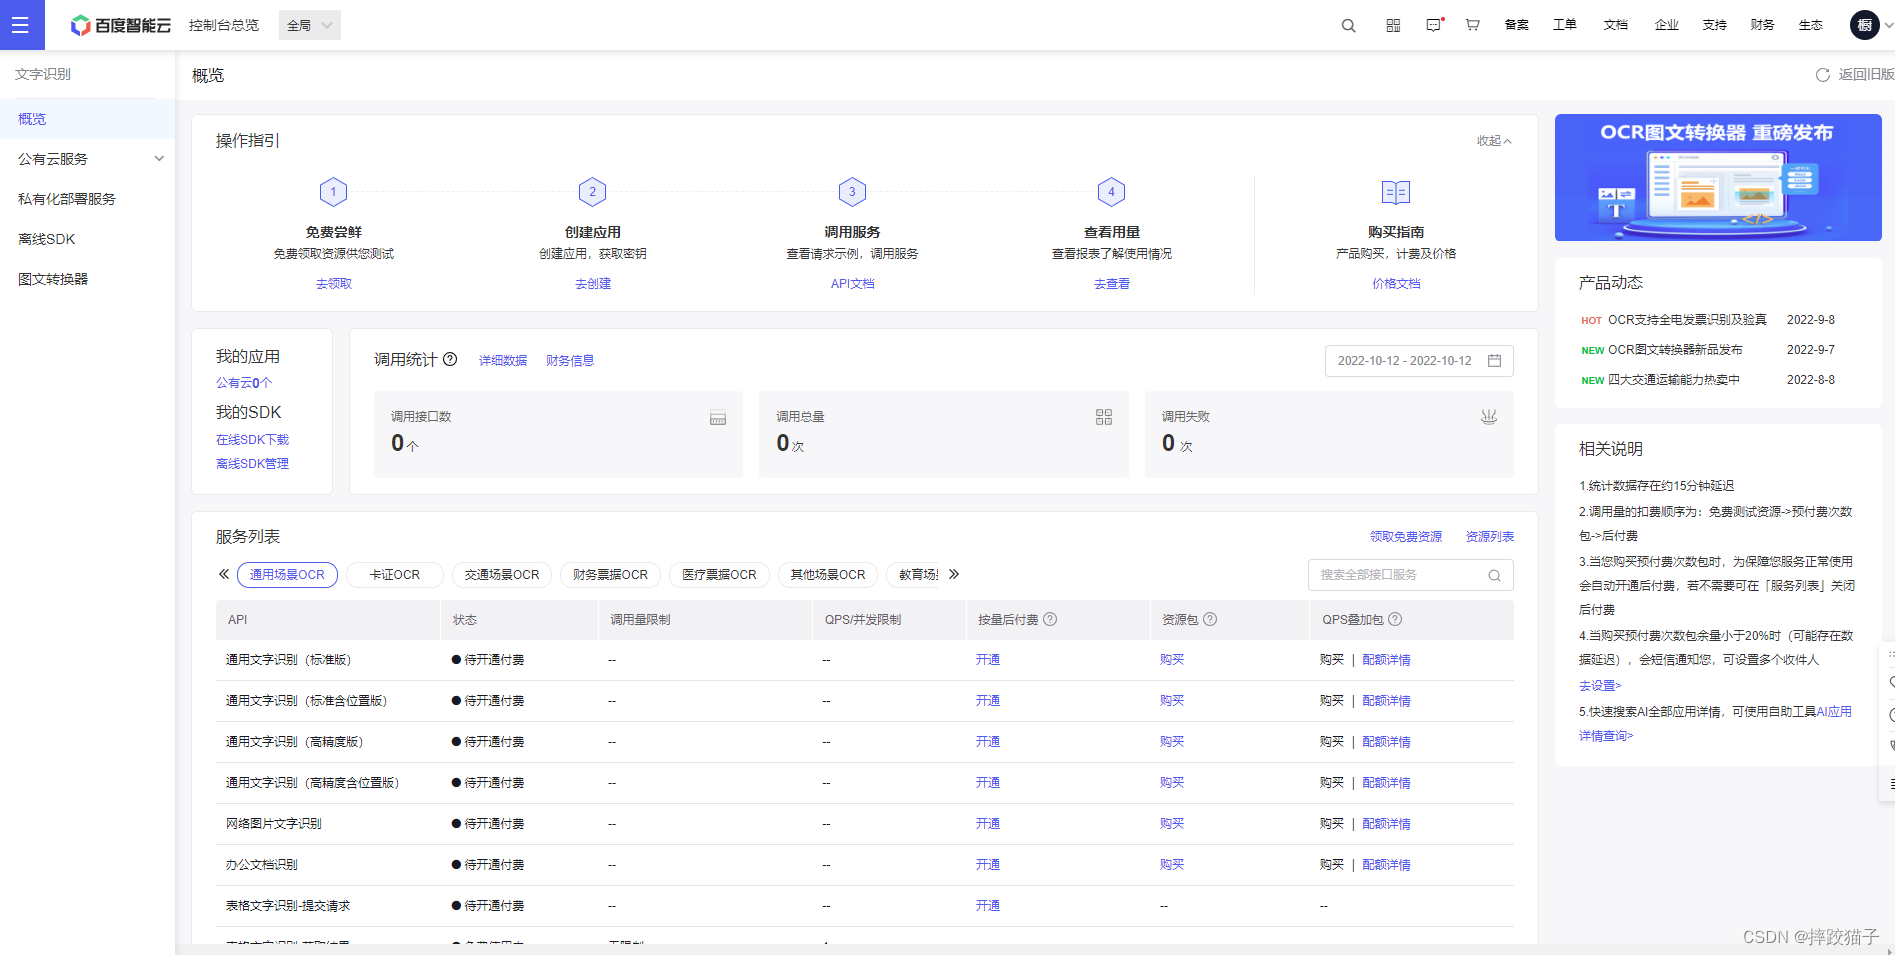This screenshot has width=1895, height=955.
Task: Select the 卡证OCR service tab
Action: 395,575
